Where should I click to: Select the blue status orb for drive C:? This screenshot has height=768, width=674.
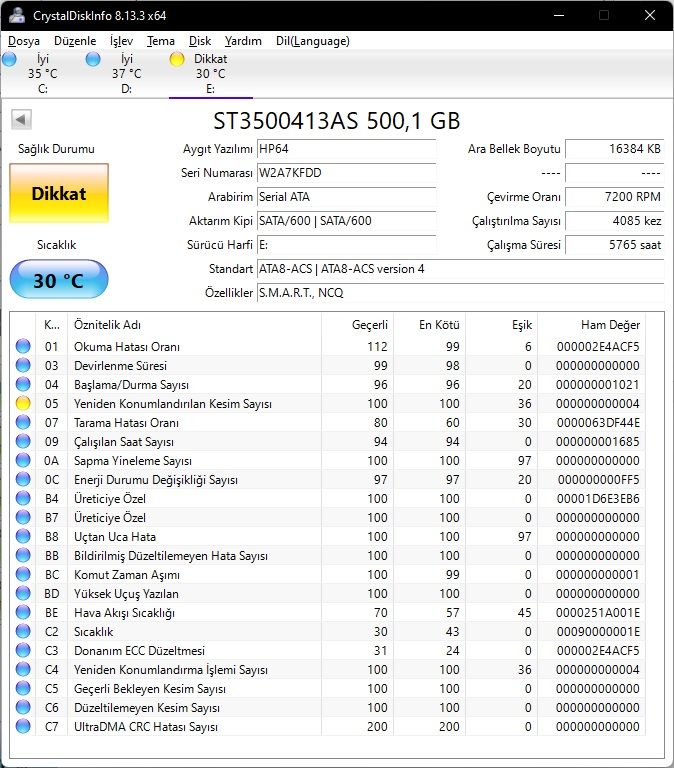tap(9, 59)
